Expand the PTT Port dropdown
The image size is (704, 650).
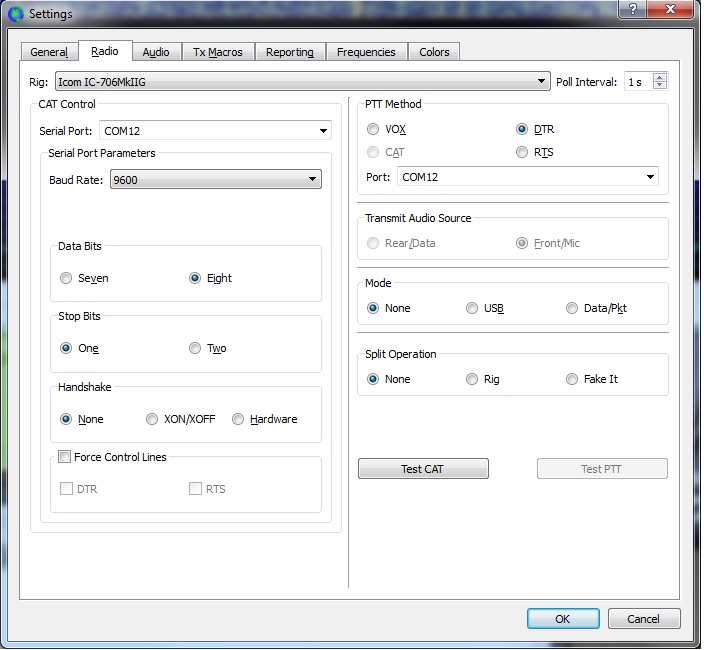pyautogui.click(x=651, y=177)
